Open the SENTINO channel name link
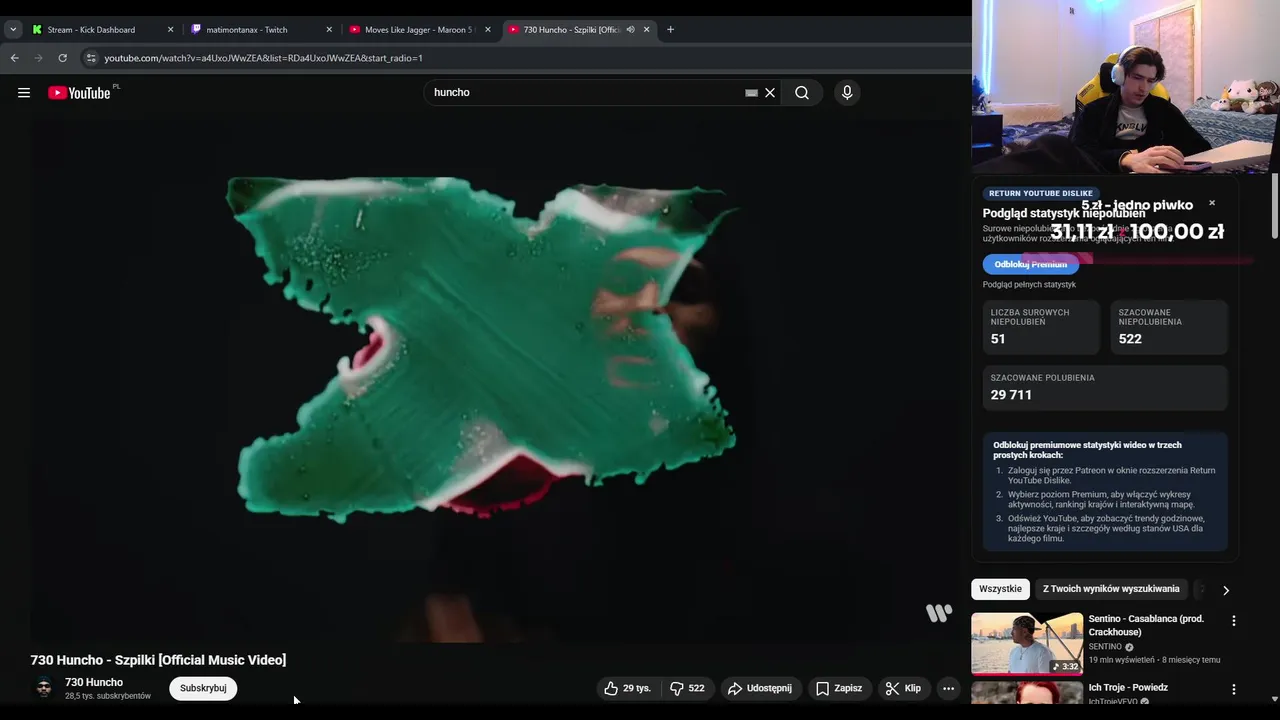1280x720 pixels. (1105, 647)
